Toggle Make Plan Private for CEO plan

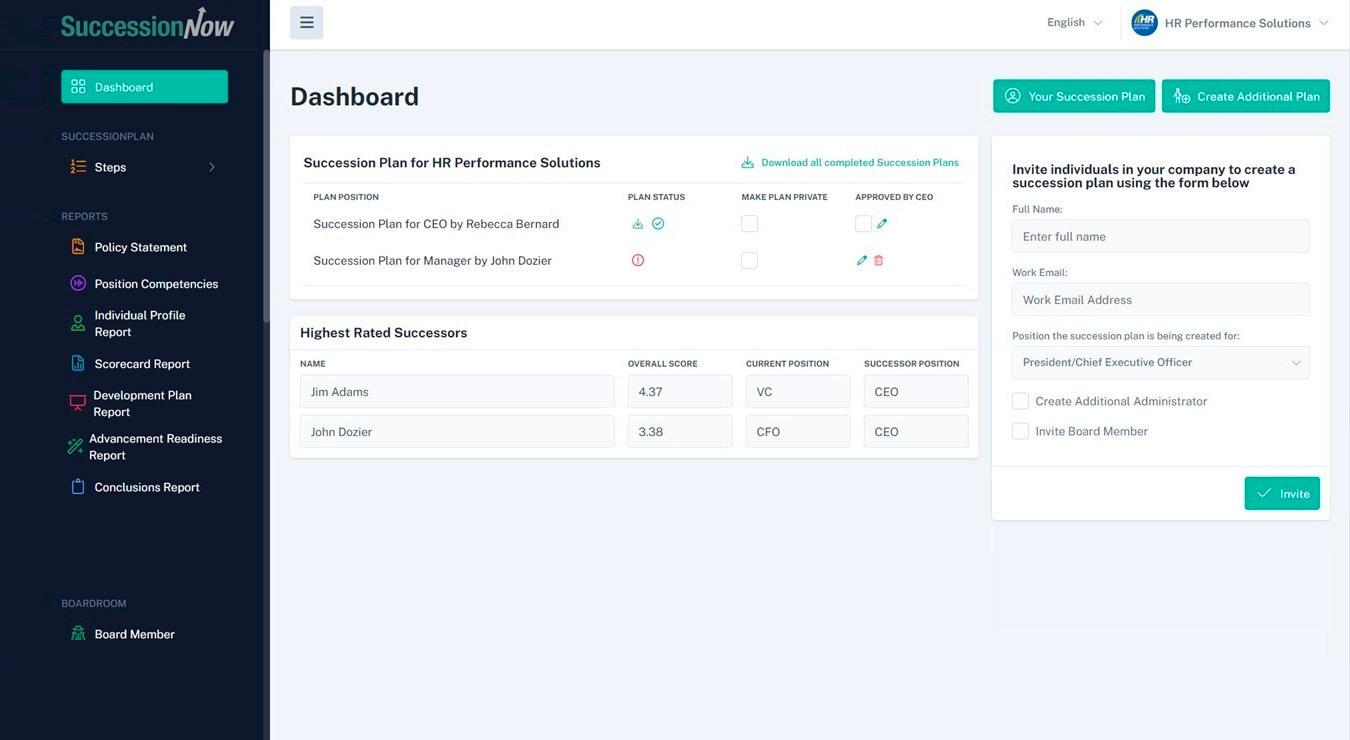click(749, 224)
